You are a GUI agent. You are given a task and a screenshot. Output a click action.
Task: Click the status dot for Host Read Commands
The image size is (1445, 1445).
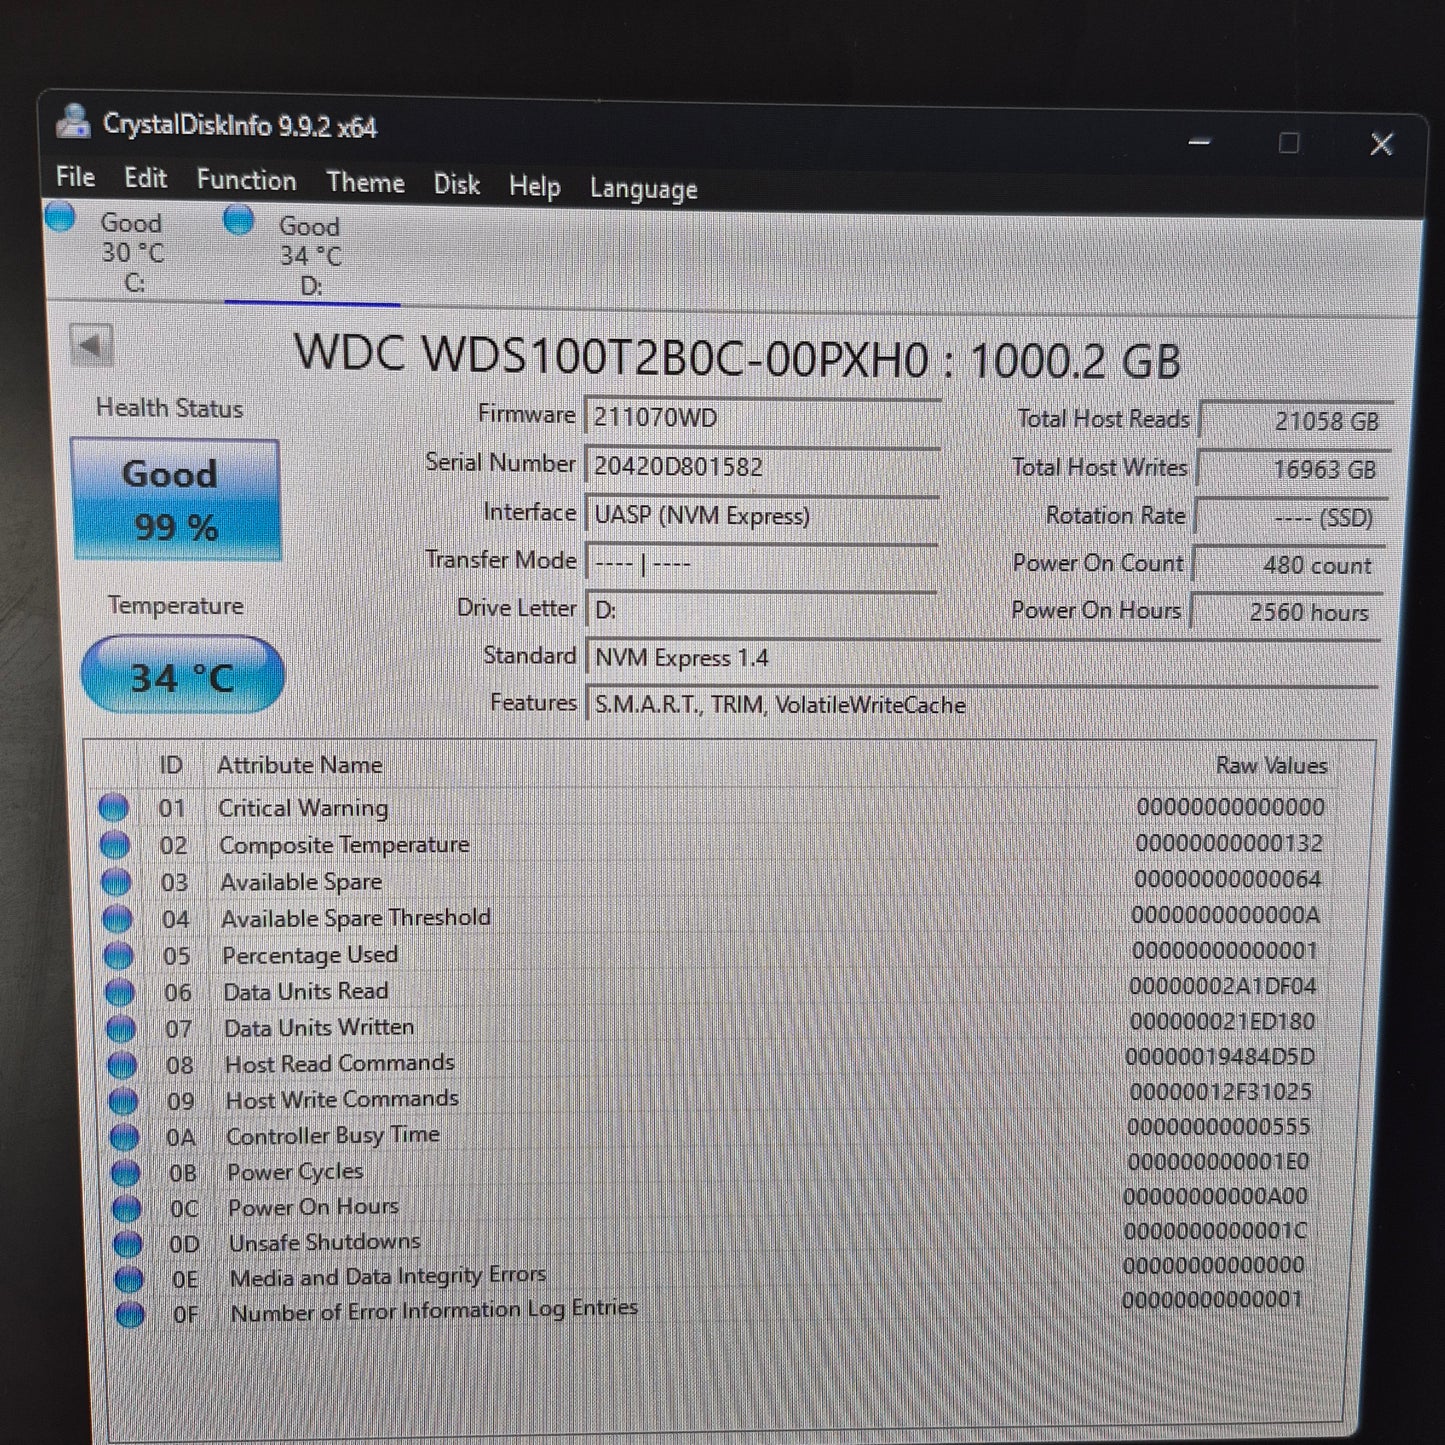point(121,1065)
